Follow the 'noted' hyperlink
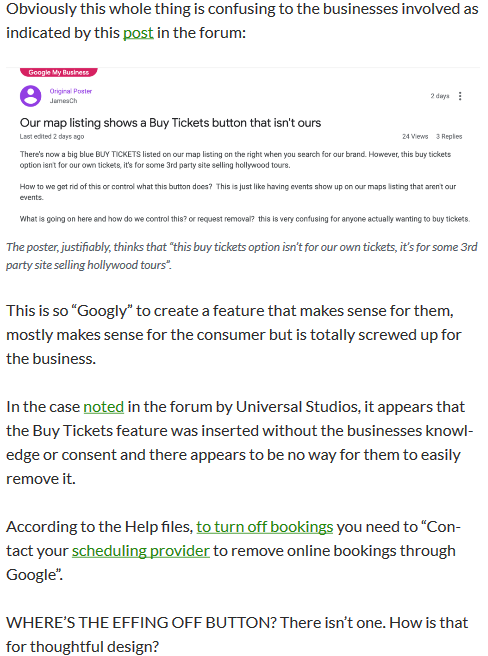This screenshot has width=488, height=656. (x=103, y=407)
